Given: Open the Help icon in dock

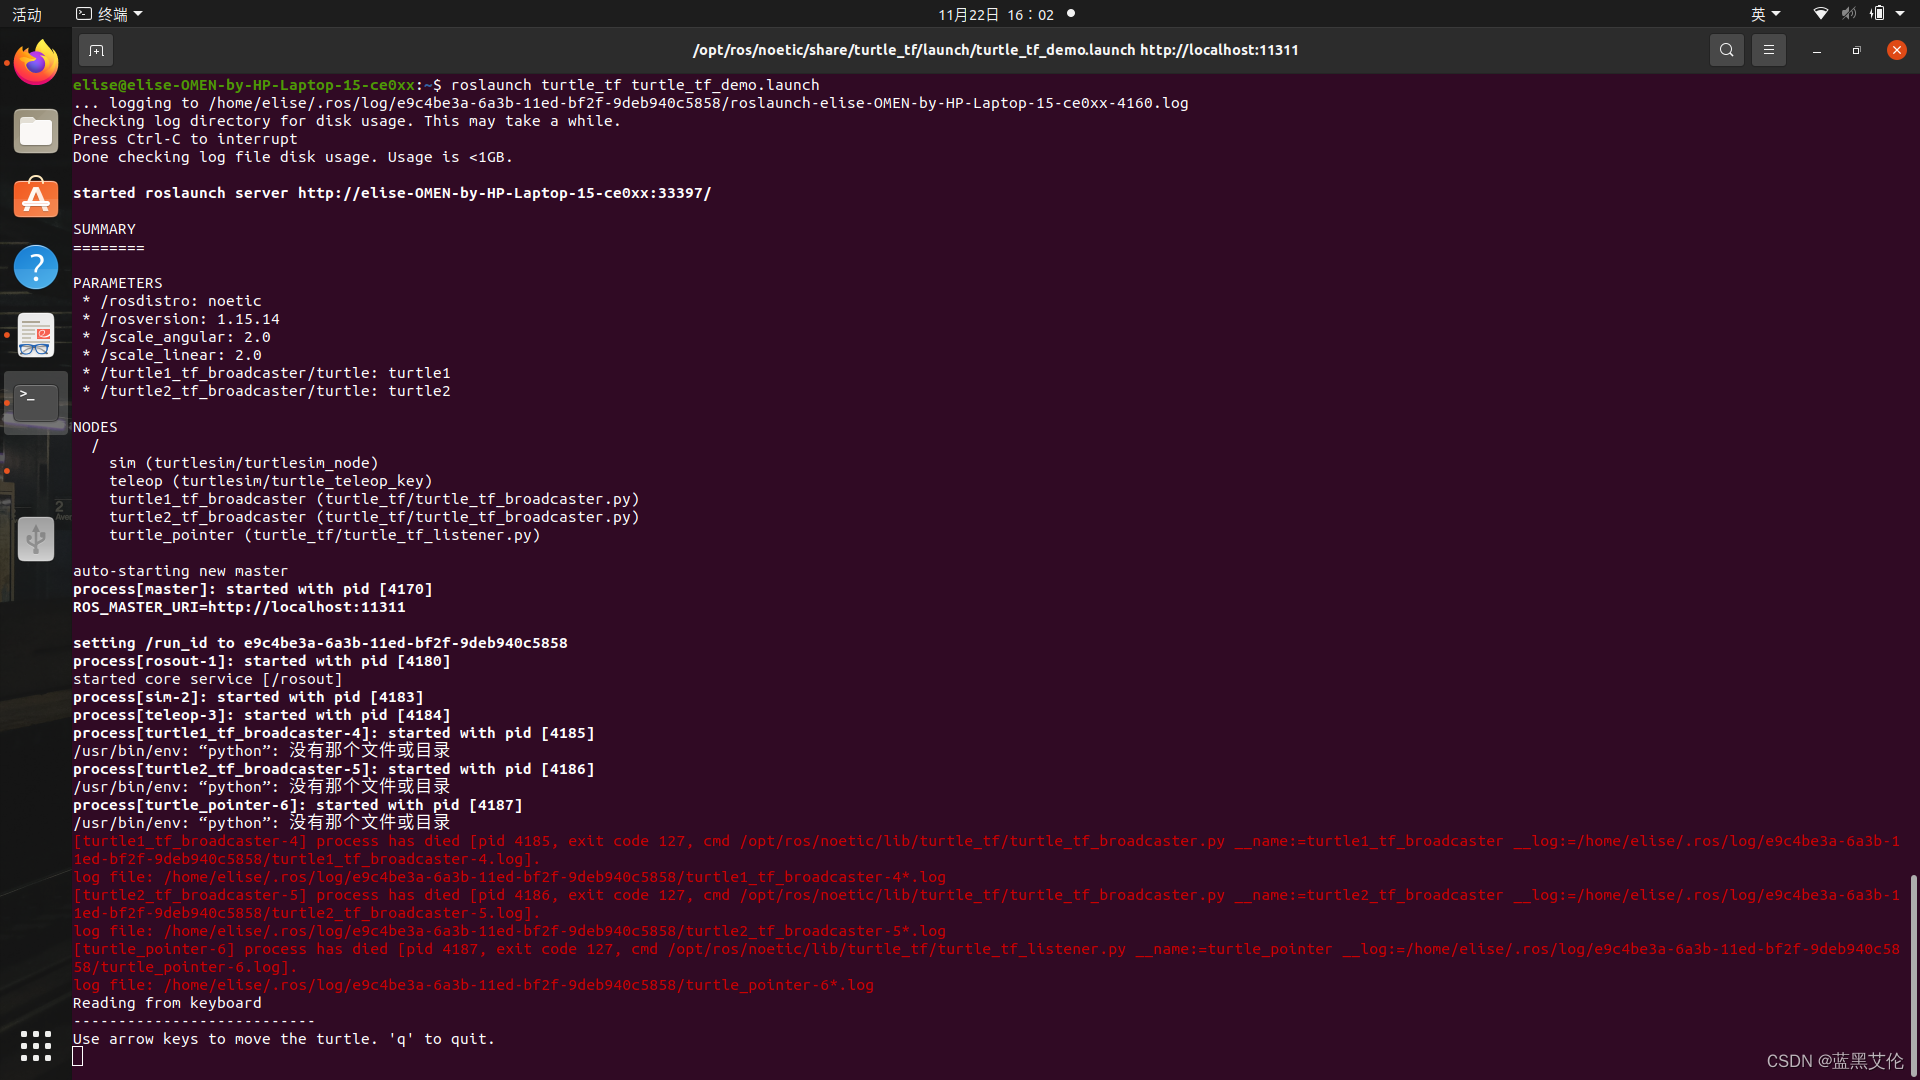Looking at the screenshot, I should 36,267.
